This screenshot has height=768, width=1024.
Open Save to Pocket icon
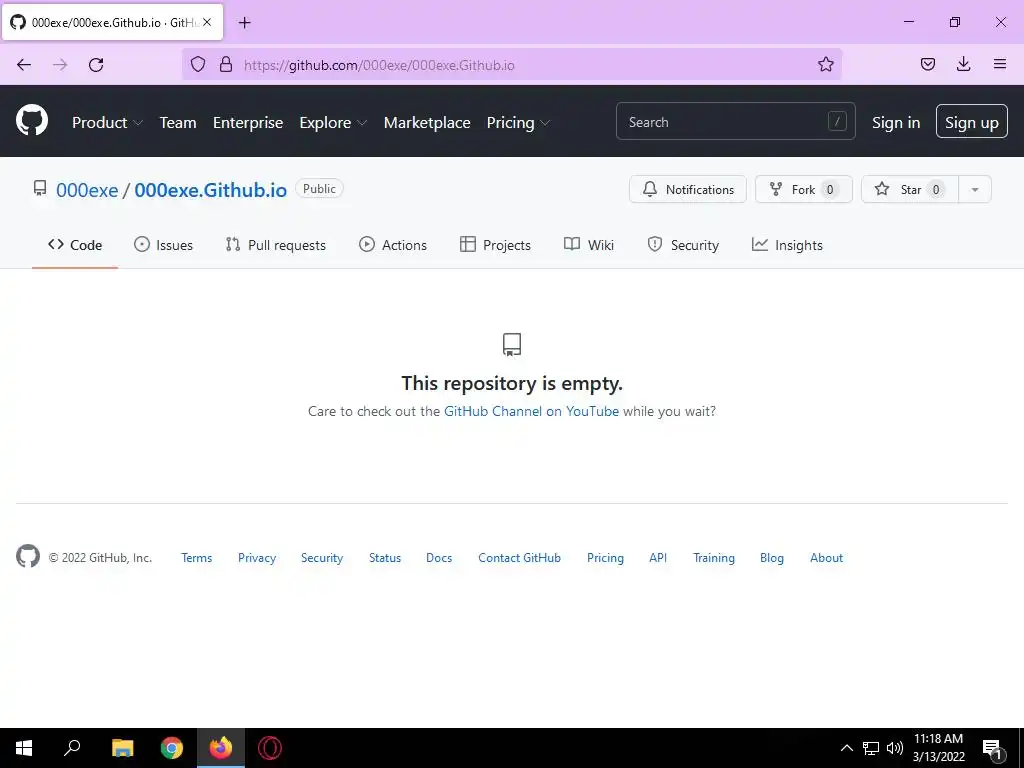[927, 64]
